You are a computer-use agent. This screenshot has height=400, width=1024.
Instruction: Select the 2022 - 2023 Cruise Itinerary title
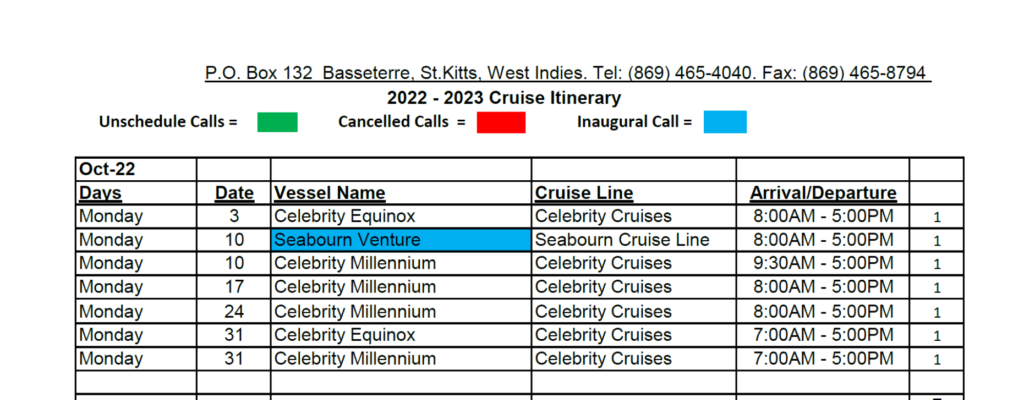click(x=504, y=98)
